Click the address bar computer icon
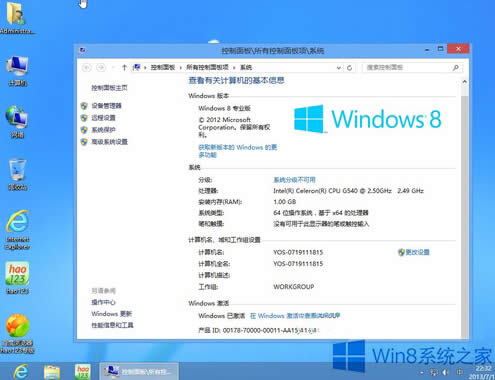 (137, 67)
